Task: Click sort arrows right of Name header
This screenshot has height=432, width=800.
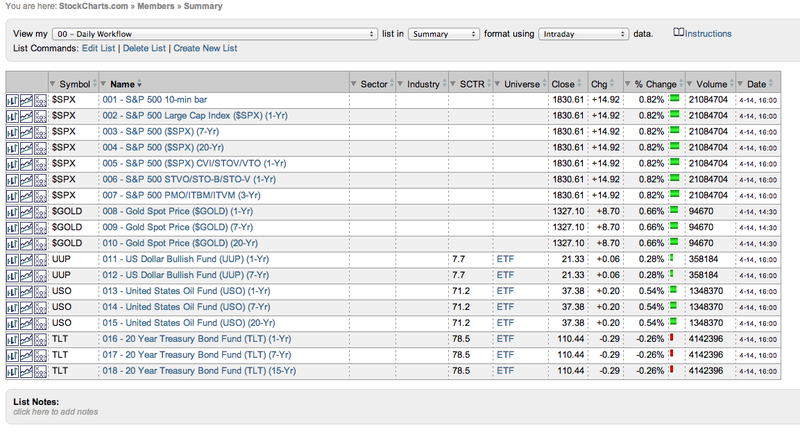Action: (139, 84)
